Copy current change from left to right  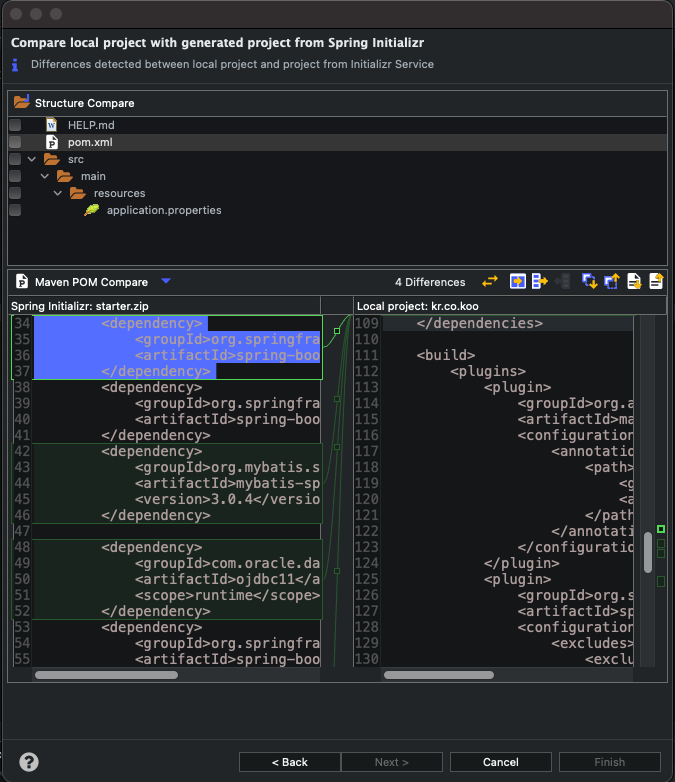pos(540,281)
